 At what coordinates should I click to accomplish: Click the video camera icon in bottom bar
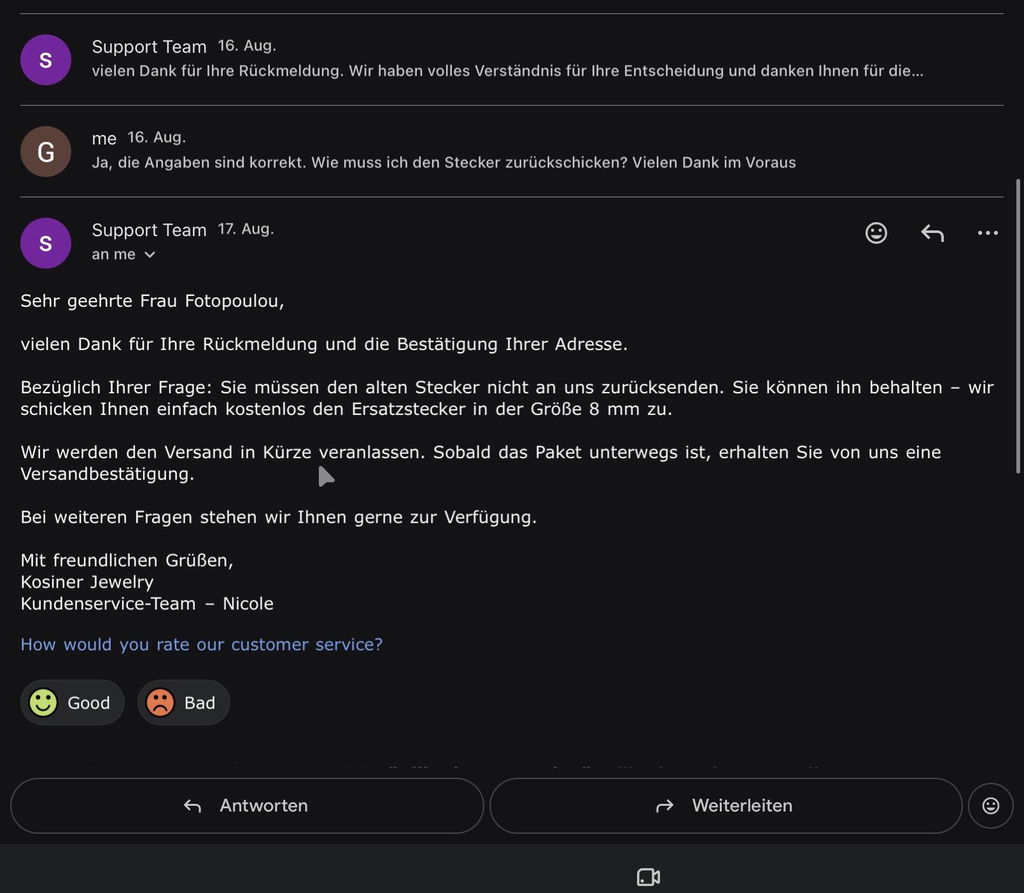pos(648,877)
